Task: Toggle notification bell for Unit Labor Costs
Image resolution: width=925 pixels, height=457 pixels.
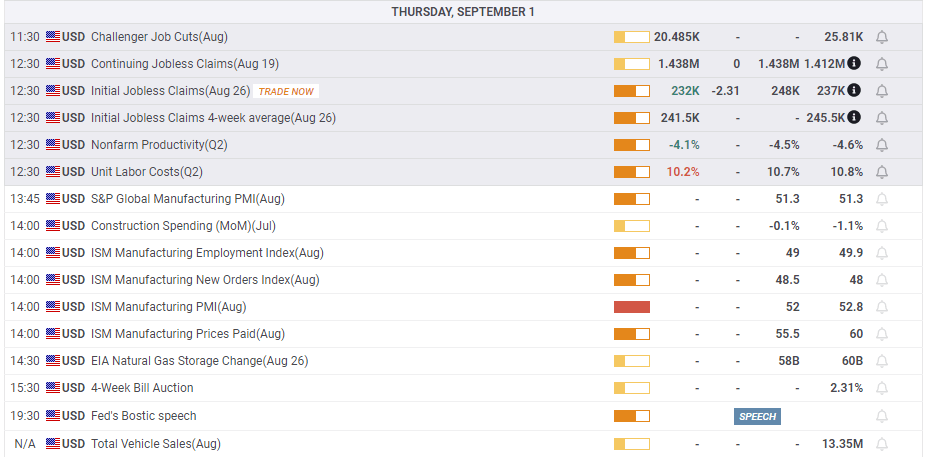Action: 881,172
